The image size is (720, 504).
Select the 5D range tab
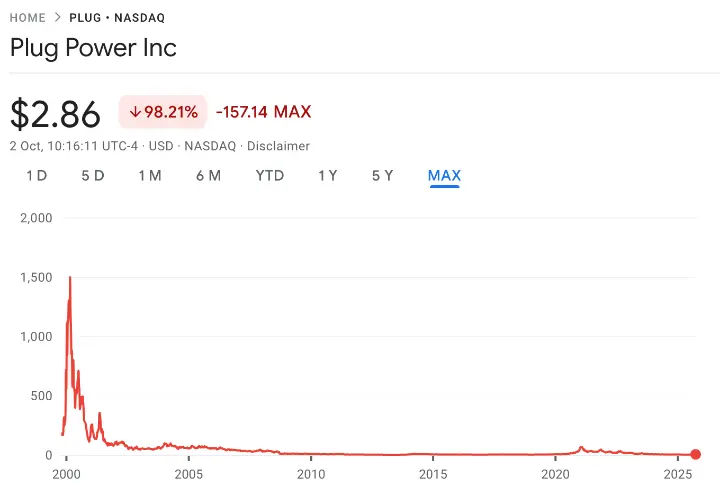click(93, 176)
